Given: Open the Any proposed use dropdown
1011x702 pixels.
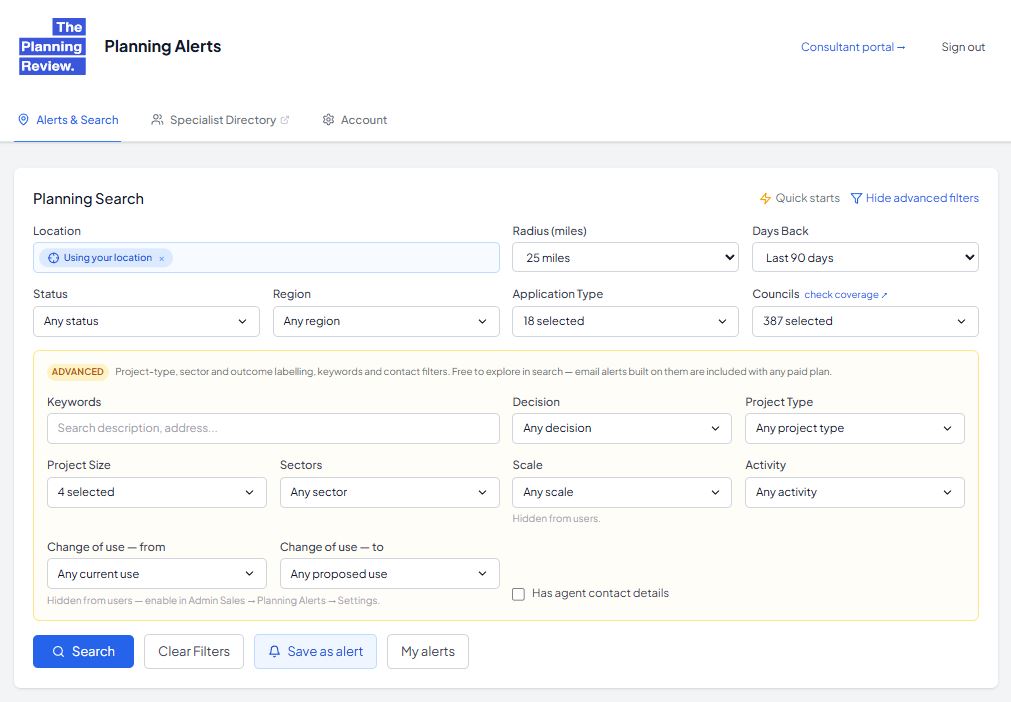Looking at the screenshot, I should point(389,574).
